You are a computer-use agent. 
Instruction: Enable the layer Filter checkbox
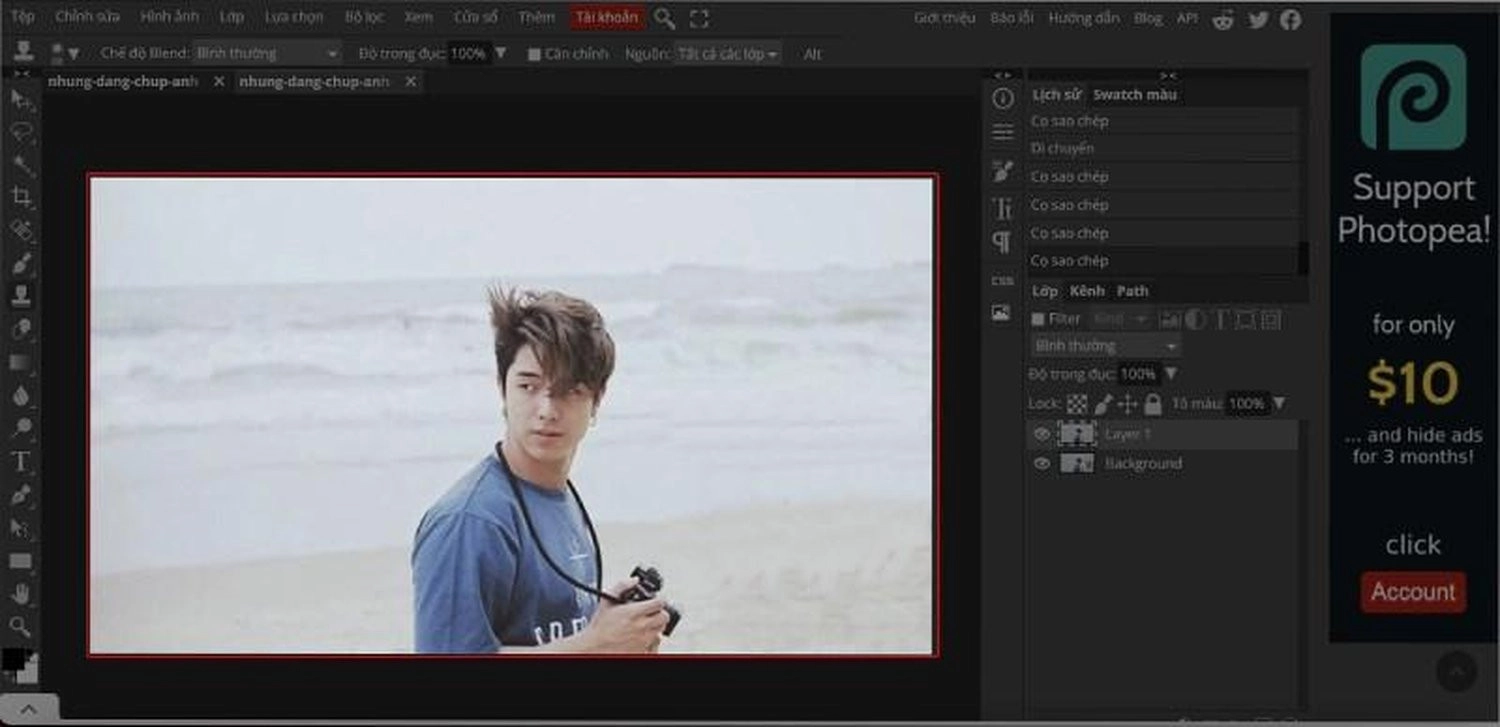point(1038,319)
